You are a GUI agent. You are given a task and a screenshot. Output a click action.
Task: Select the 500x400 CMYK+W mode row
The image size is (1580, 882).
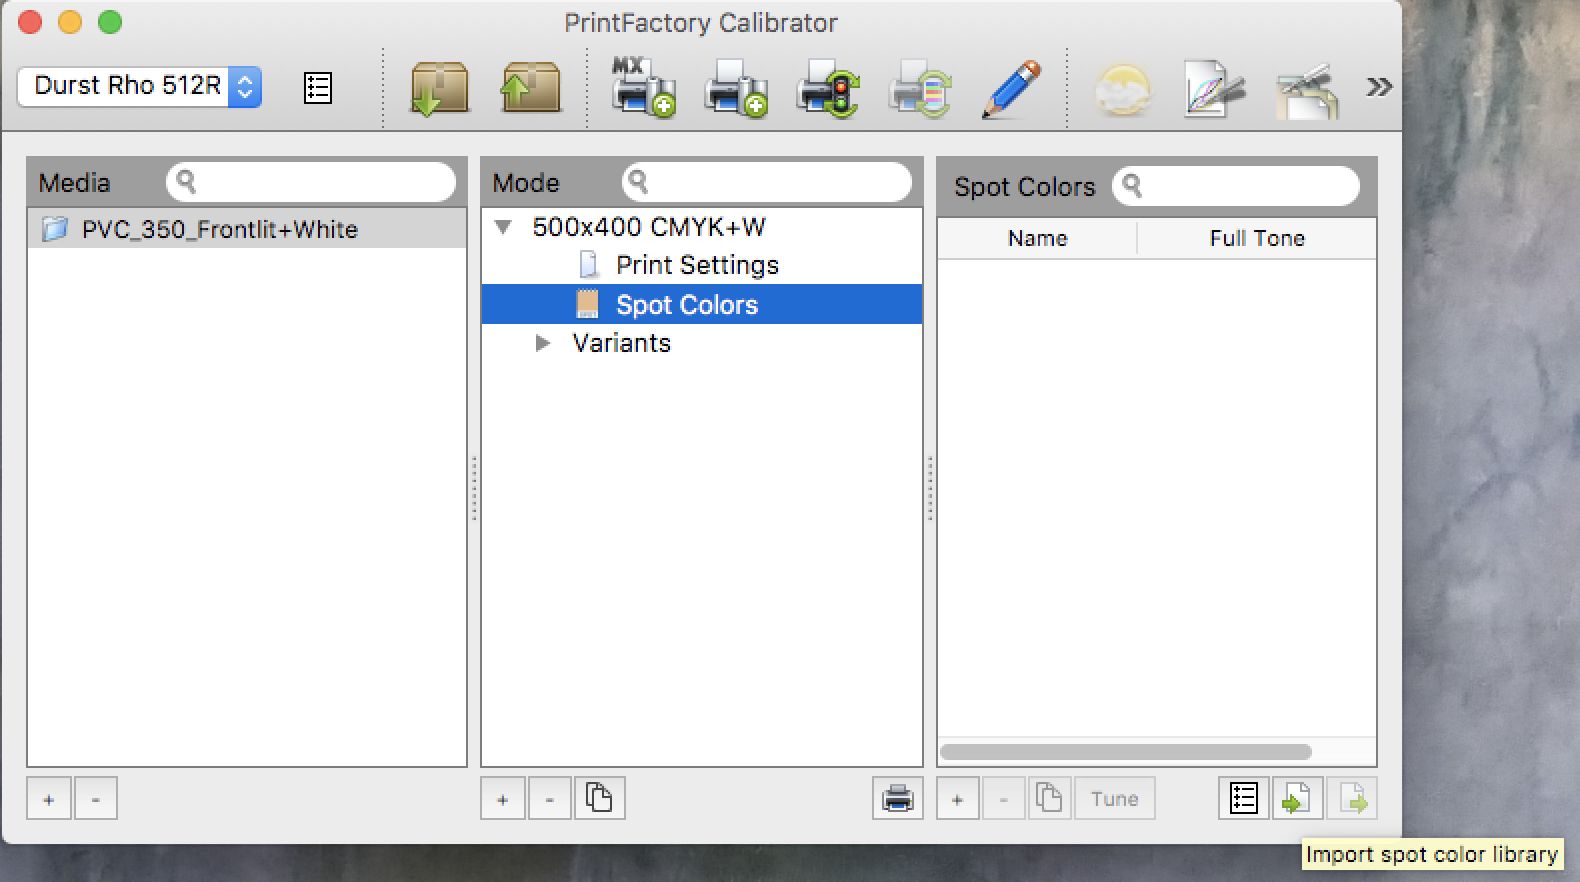701,227
